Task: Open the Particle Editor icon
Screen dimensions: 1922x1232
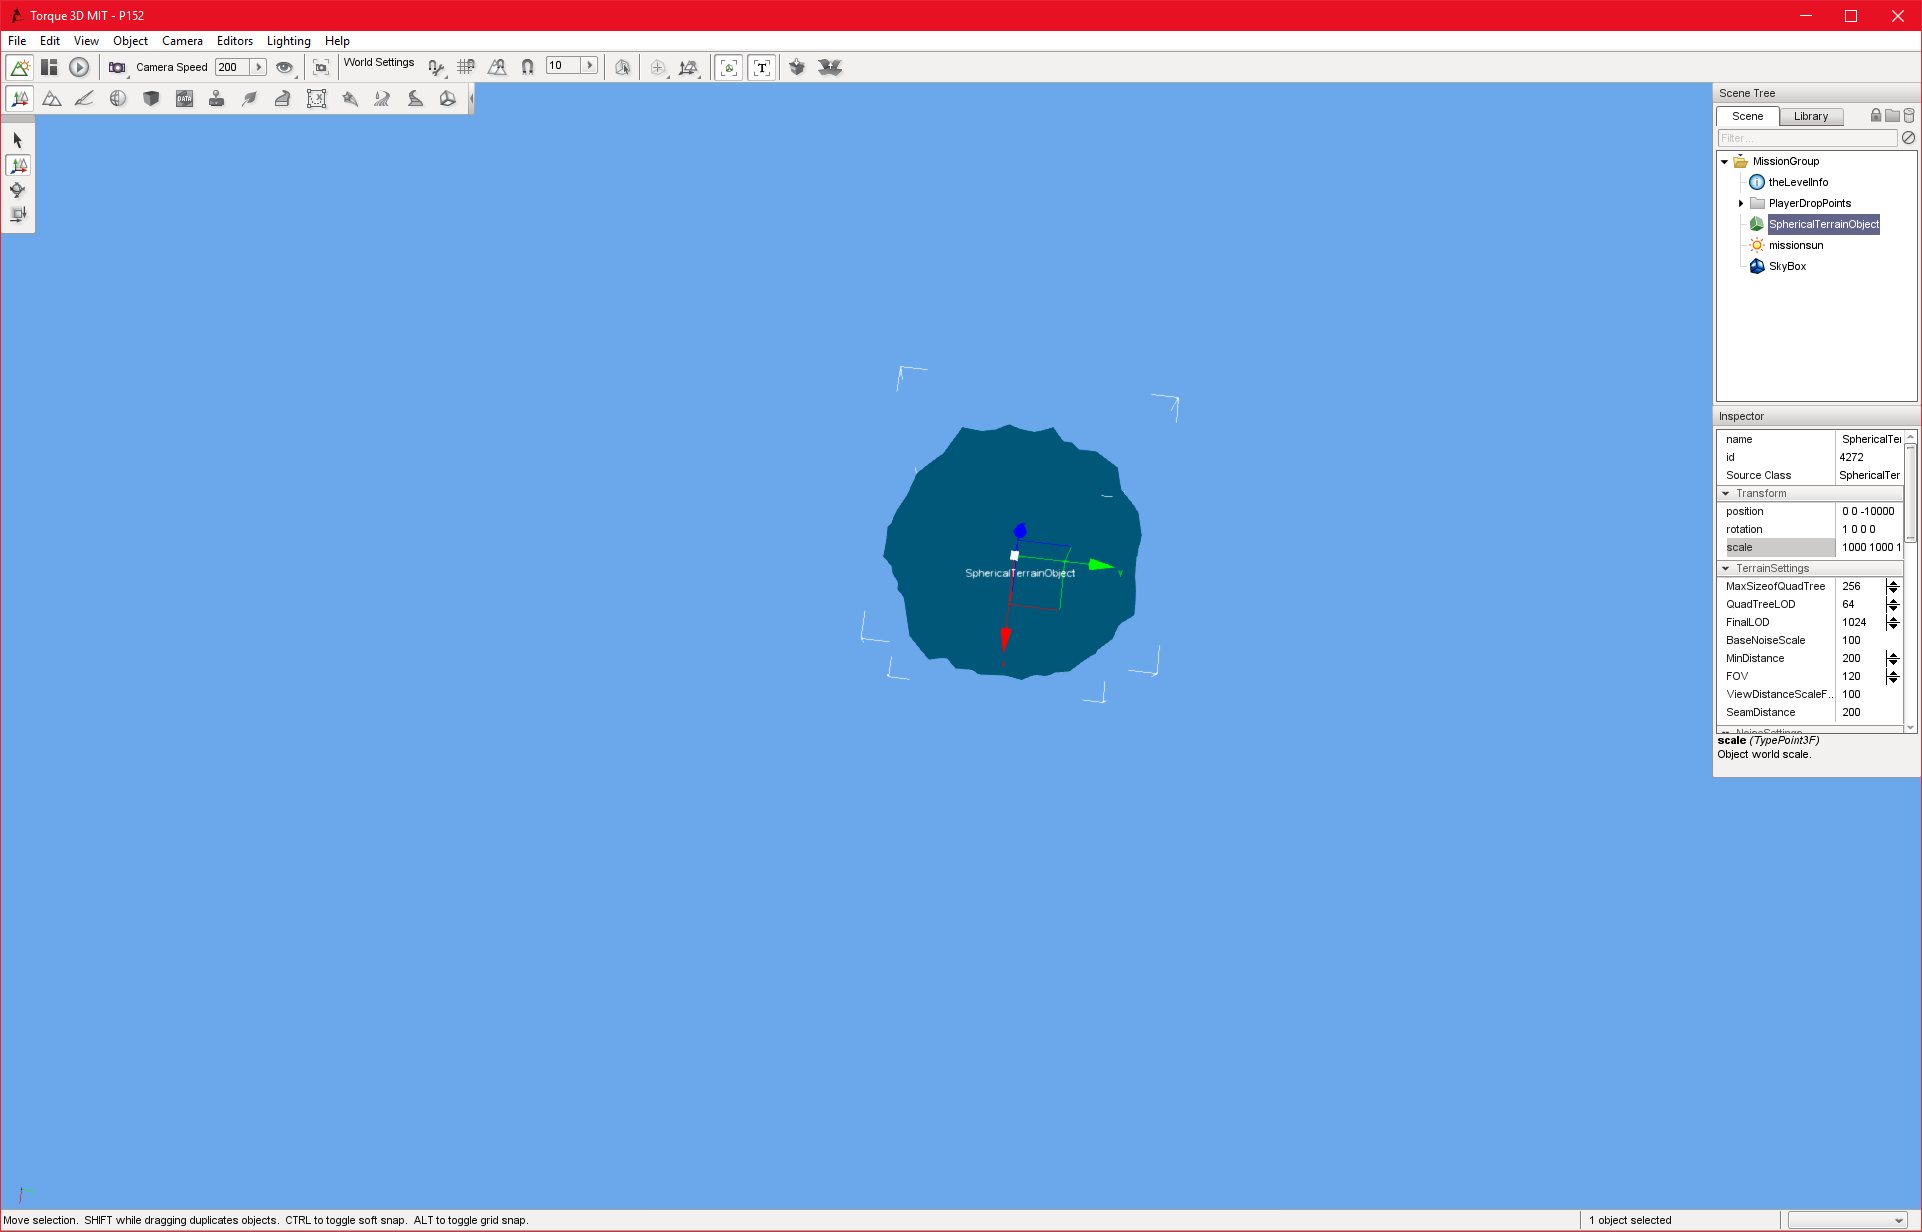Action: tap(349, 98)
